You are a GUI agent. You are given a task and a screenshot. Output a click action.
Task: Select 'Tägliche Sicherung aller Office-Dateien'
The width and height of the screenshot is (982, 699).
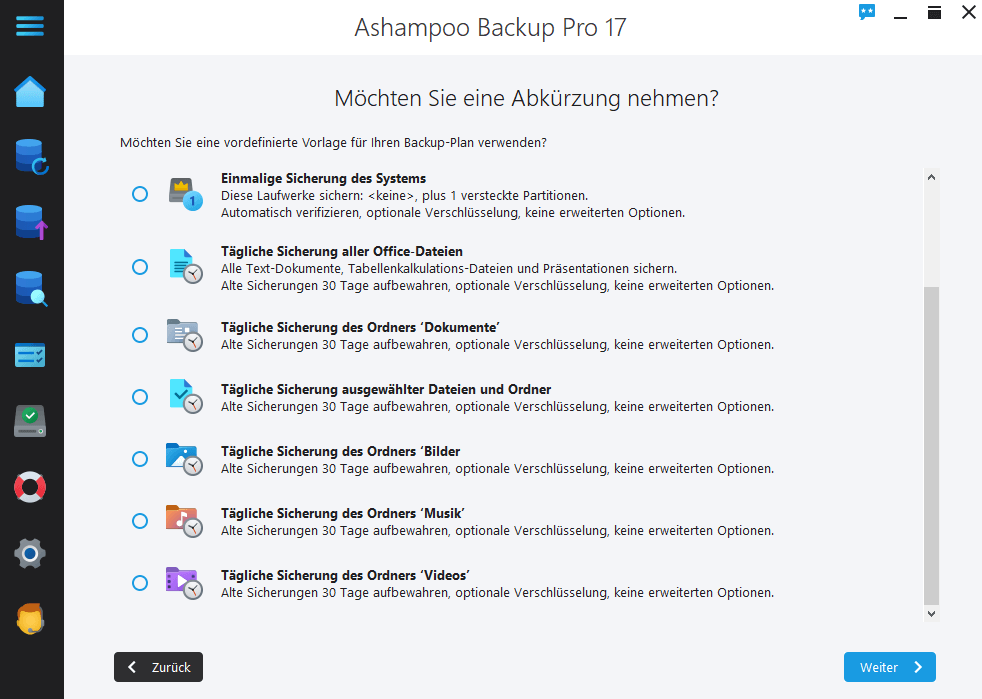pyautogui.click(x=140, y=267)
